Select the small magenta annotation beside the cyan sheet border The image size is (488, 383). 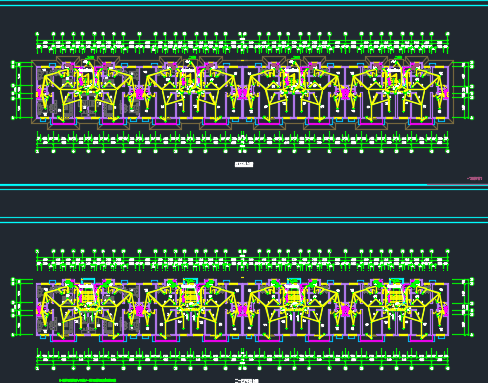point(475,178)
